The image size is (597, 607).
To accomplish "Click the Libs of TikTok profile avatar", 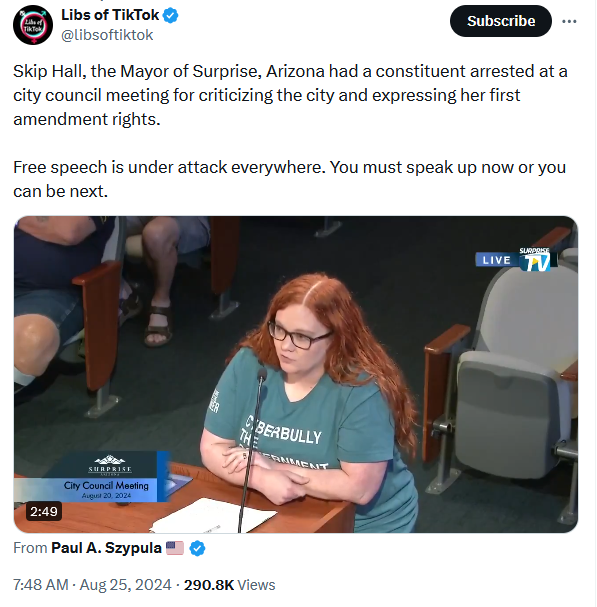I will click(x=33, y=25).
